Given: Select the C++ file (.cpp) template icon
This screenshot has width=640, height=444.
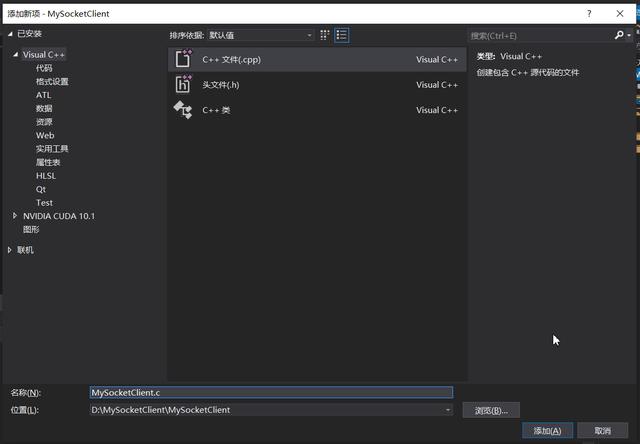Looking at the screenshot, I should (183, 59).
